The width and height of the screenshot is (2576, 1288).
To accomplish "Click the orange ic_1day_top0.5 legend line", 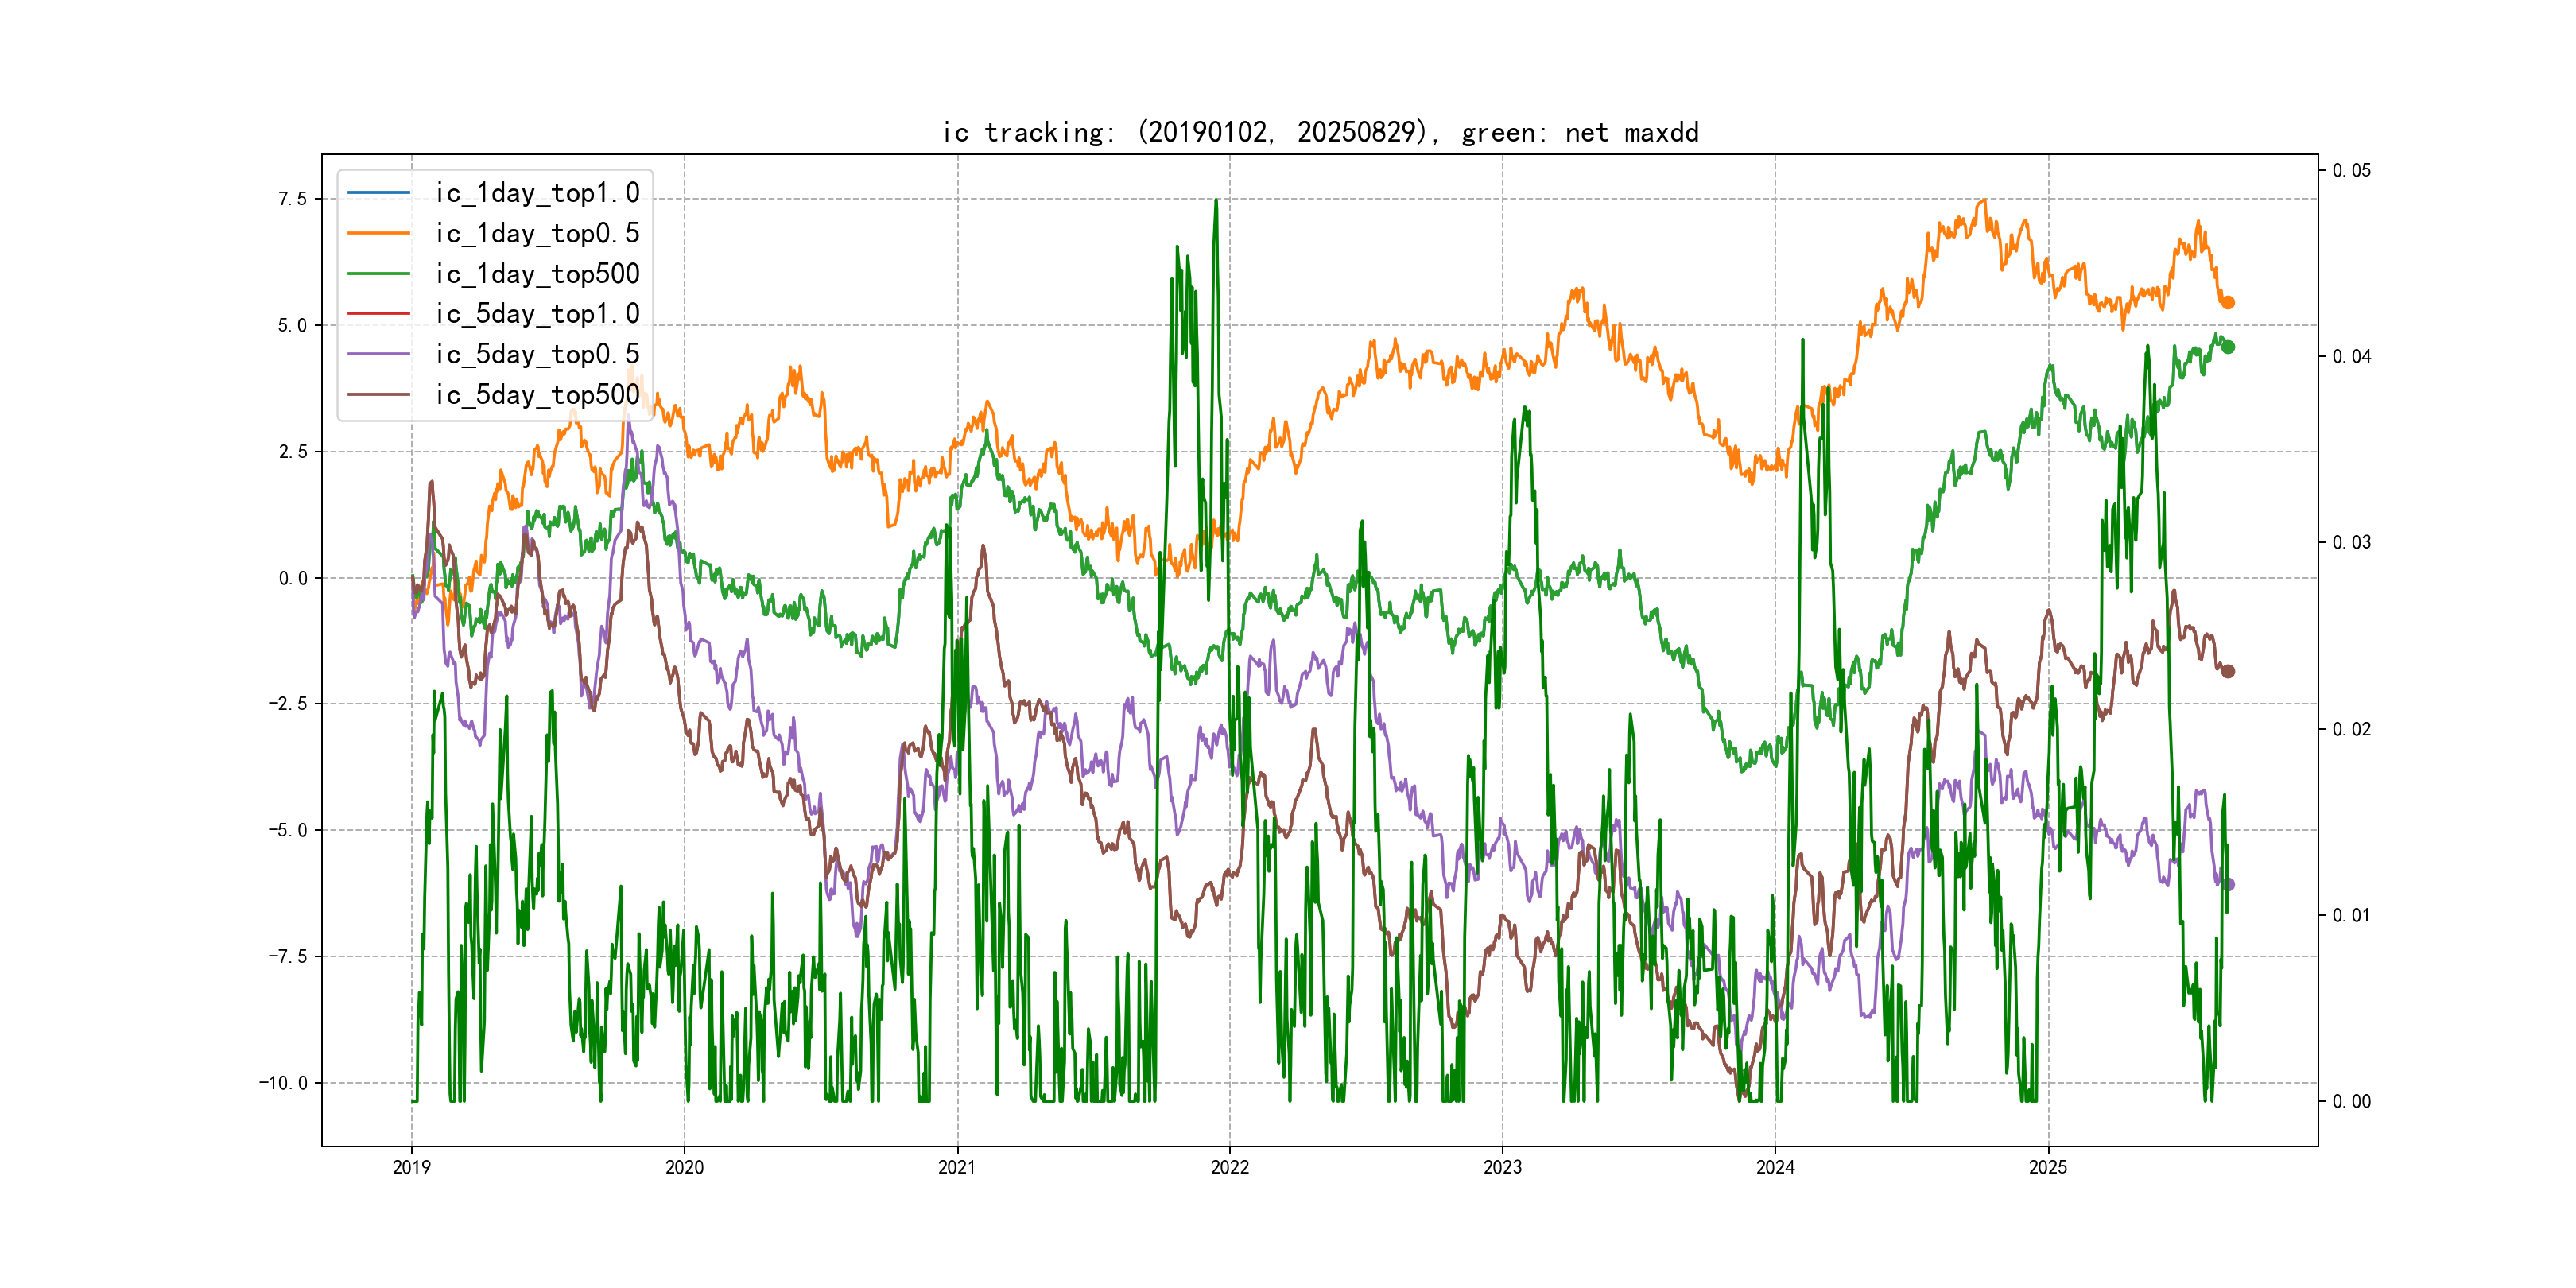I will pos(378,233).
